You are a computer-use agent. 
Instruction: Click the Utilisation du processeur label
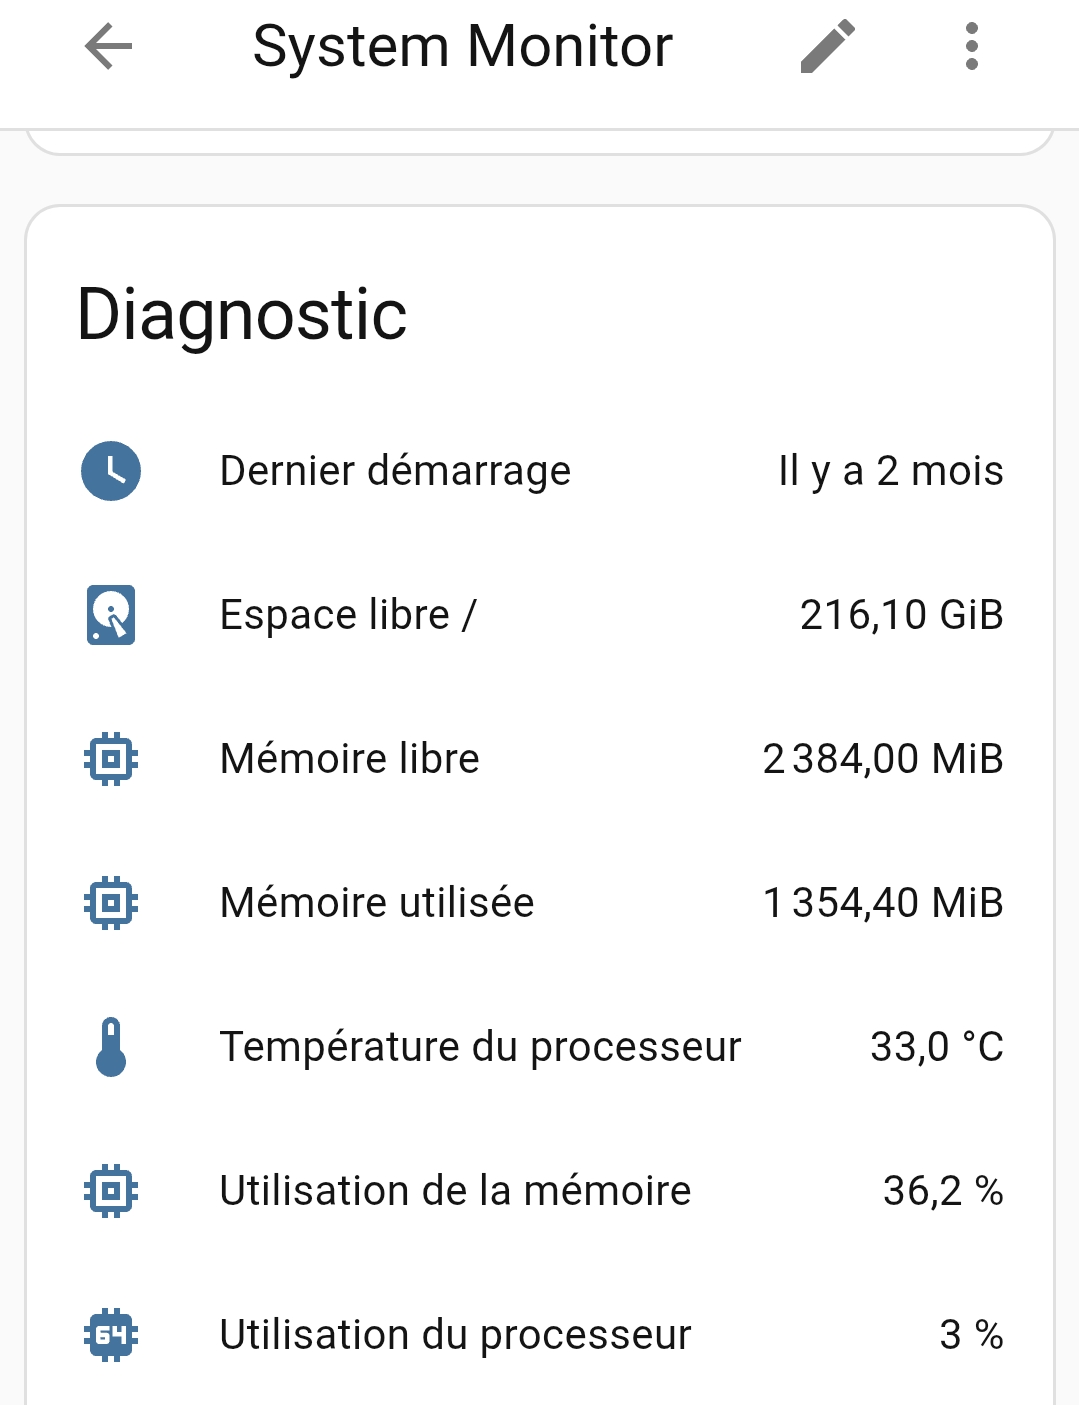click(455, 1335)
